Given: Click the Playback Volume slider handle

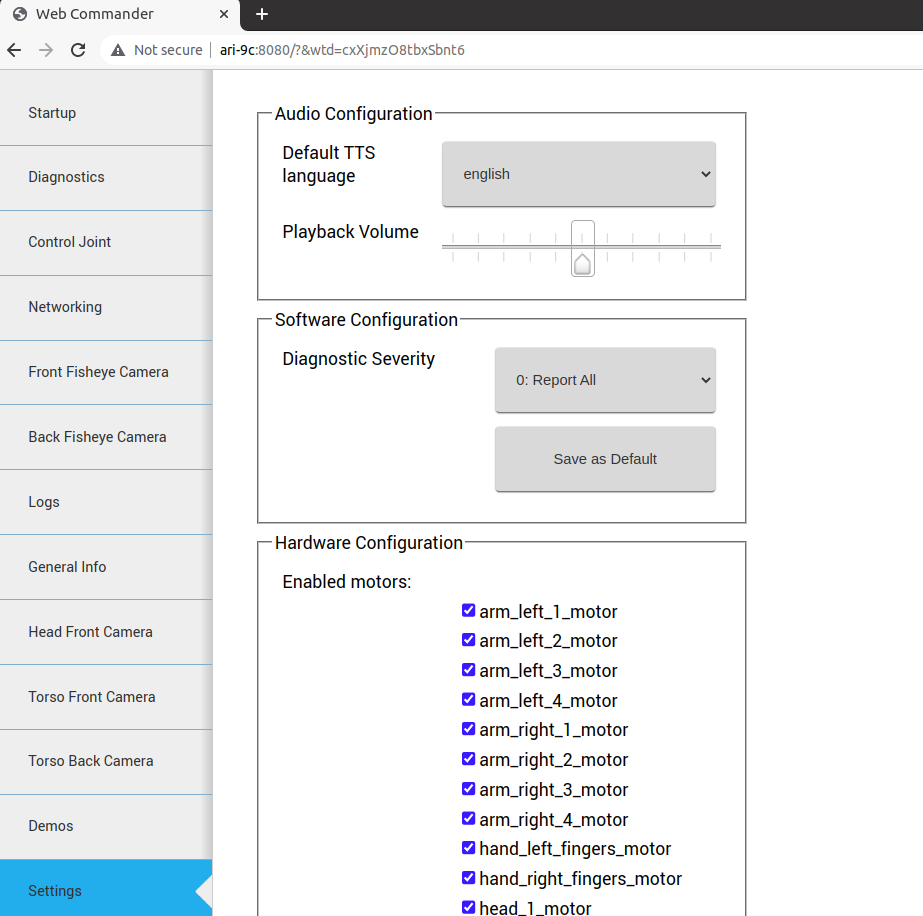Looking at the screenshot, I should point(582,250).
